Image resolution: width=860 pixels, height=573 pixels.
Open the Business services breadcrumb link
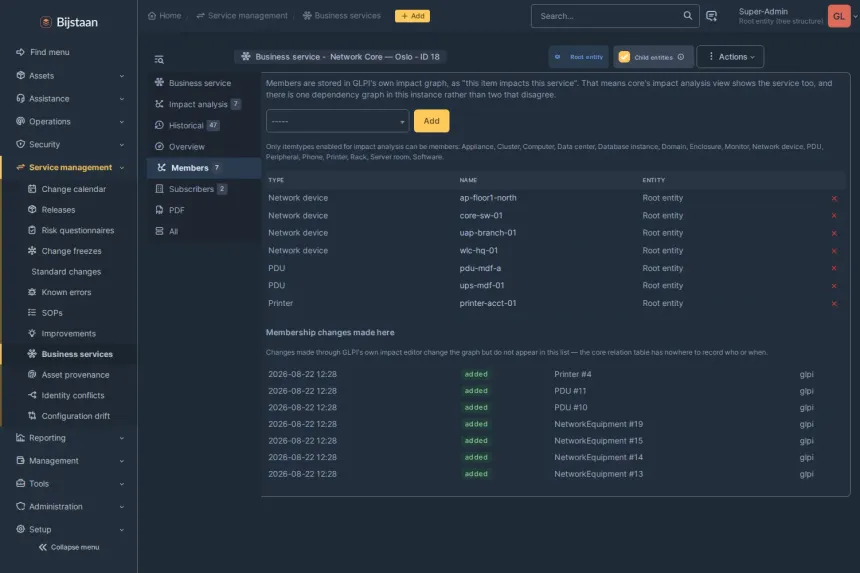click(x=342, y=16)
